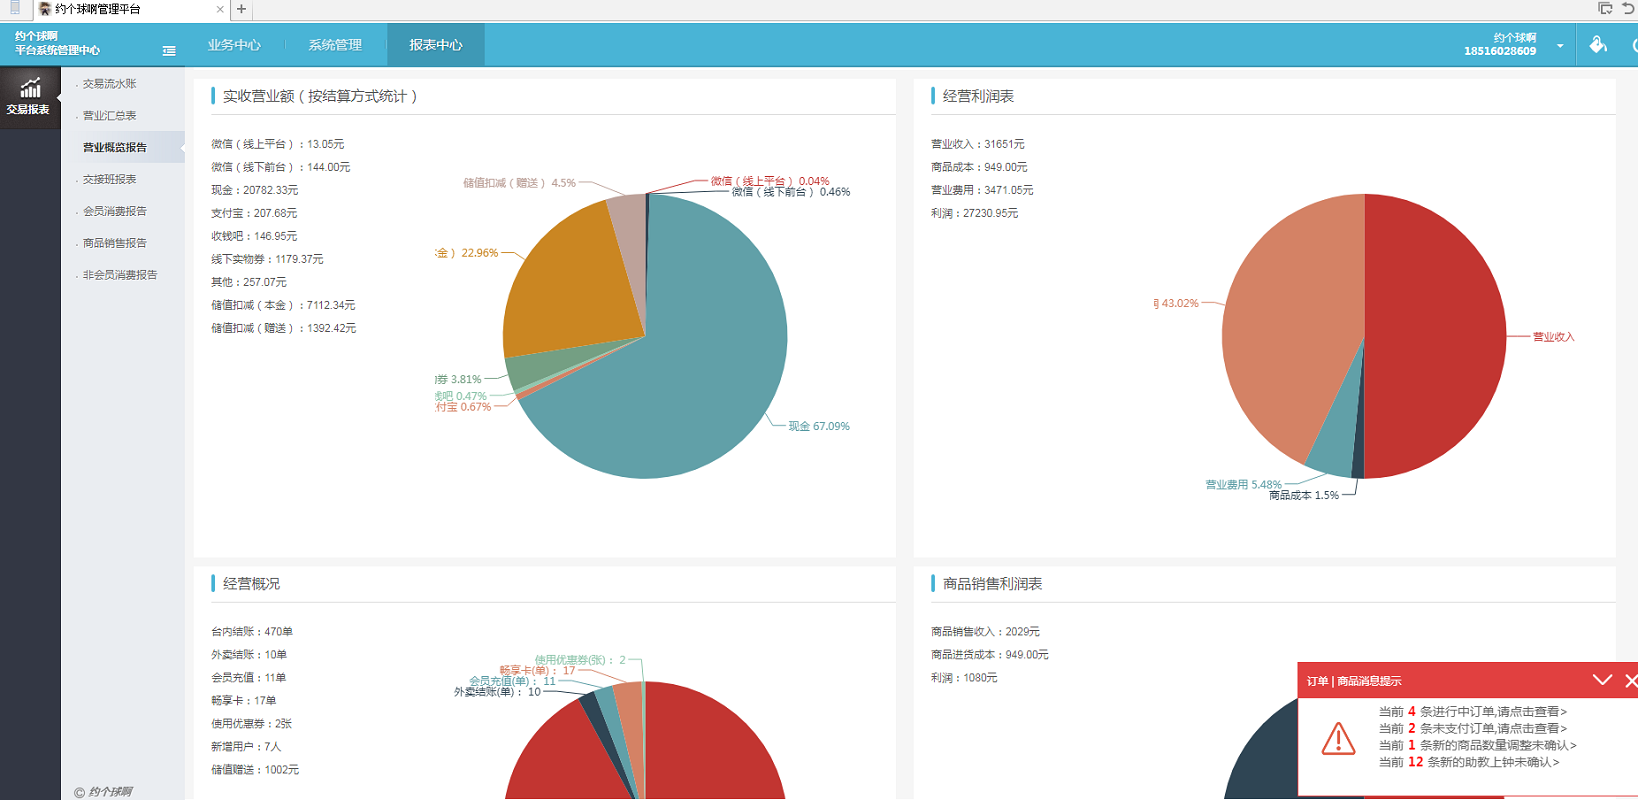View the 4 条进行中订单 notification link

(1473, 712)
